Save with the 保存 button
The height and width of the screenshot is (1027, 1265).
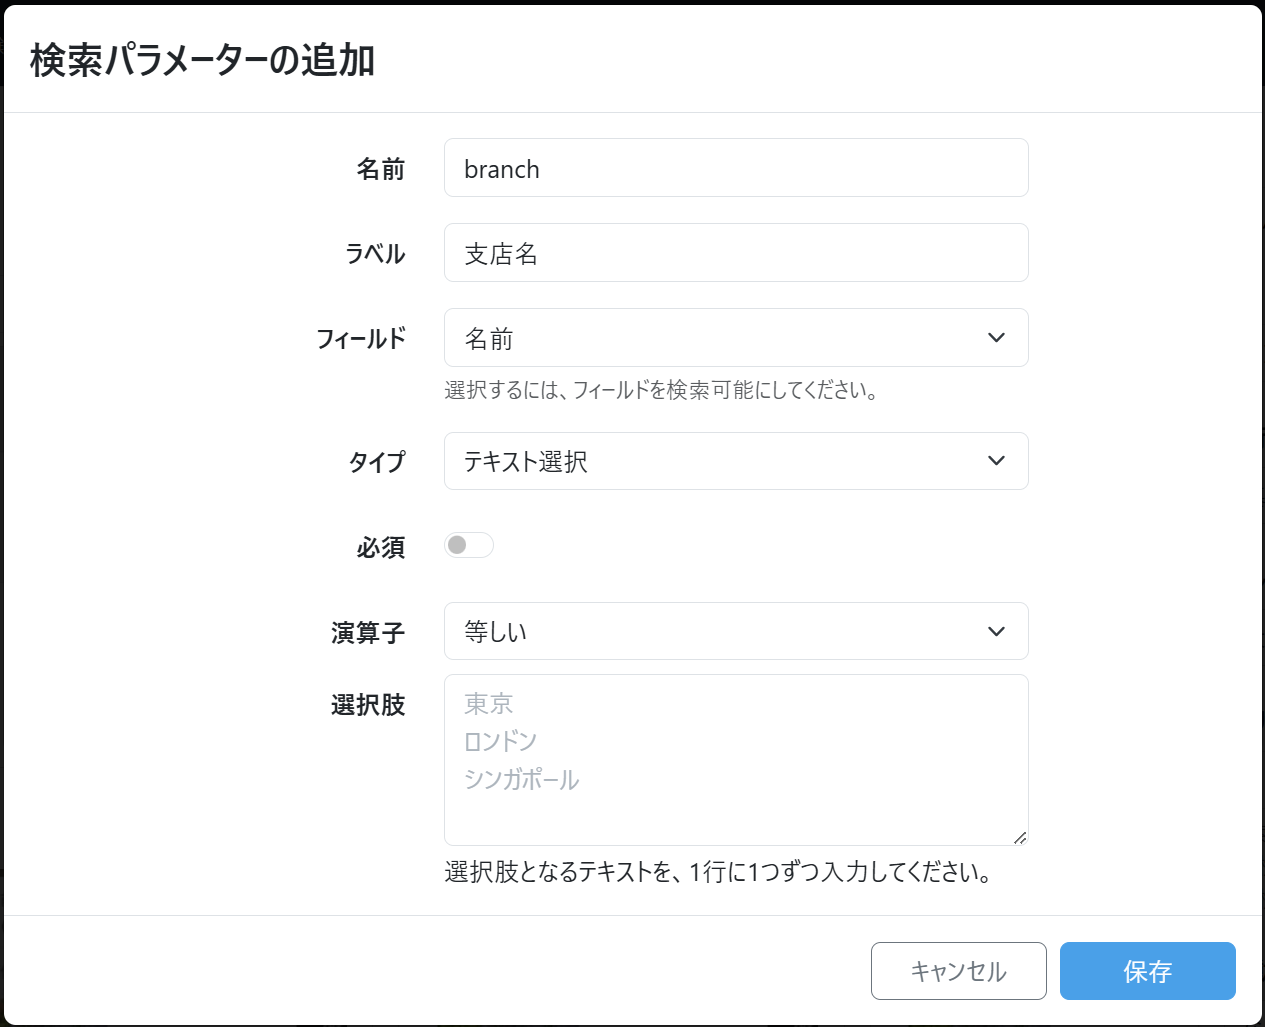click(x=1147, y=971)
